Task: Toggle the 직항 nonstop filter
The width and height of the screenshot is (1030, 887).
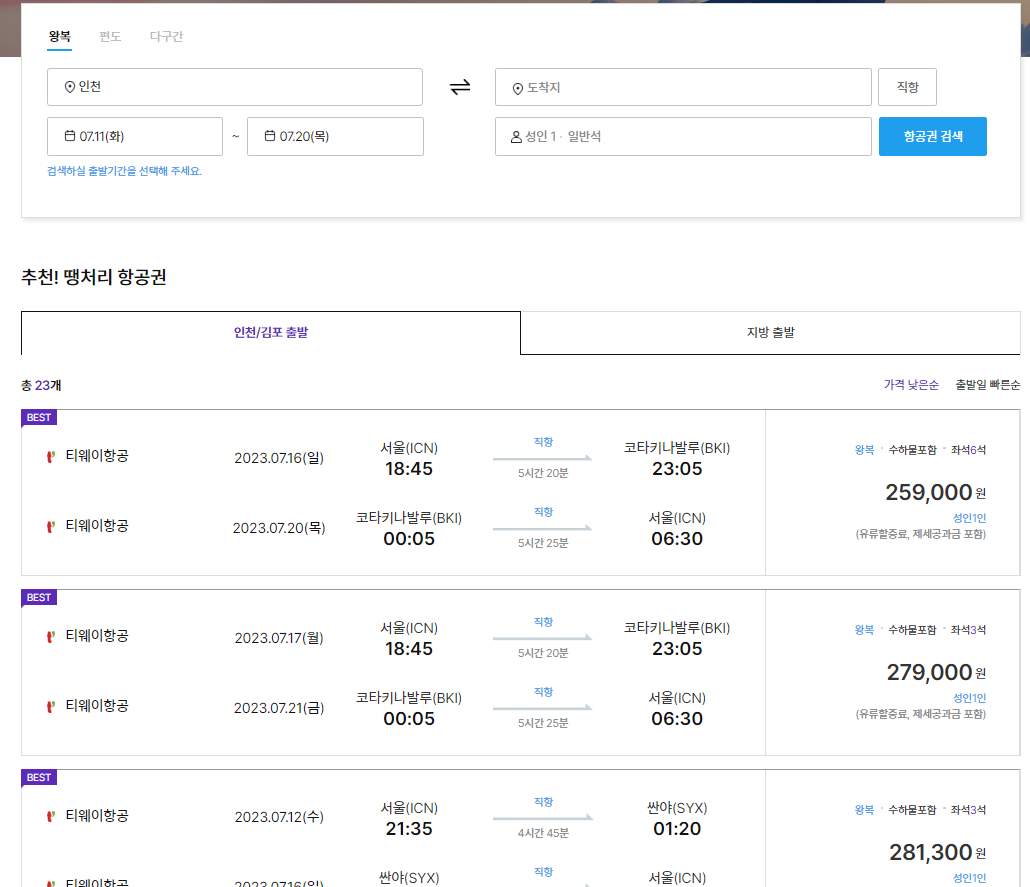Action: [x=906, y=87]
